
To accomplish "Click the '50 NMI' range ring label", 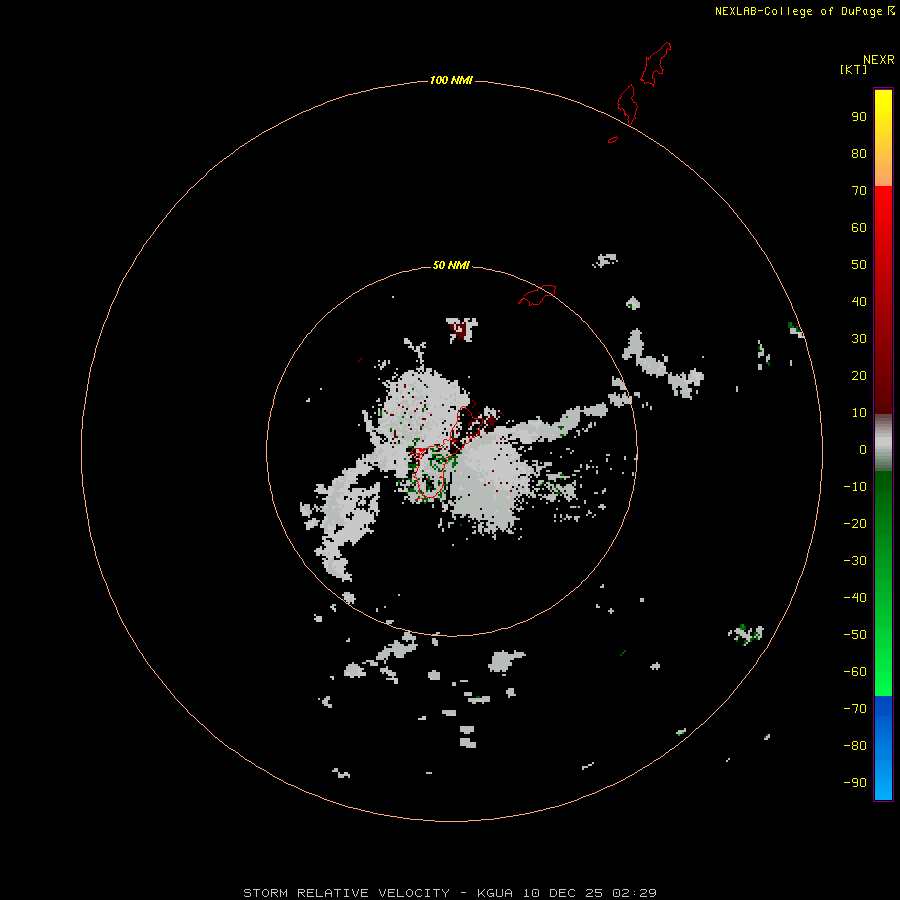I will [x=451, y=265].
